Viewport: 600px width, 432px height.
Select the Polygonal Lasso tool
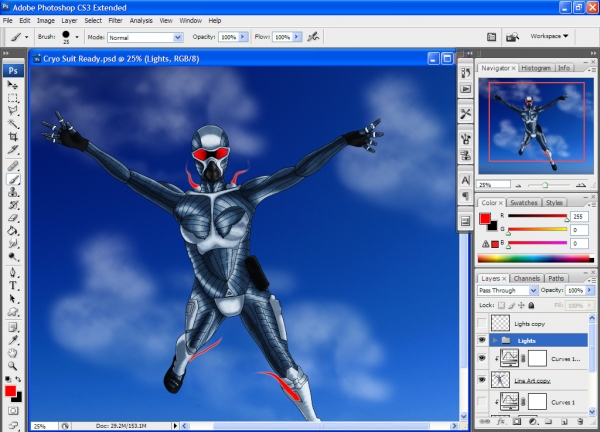pyautogui.click(x=13, y=111)
